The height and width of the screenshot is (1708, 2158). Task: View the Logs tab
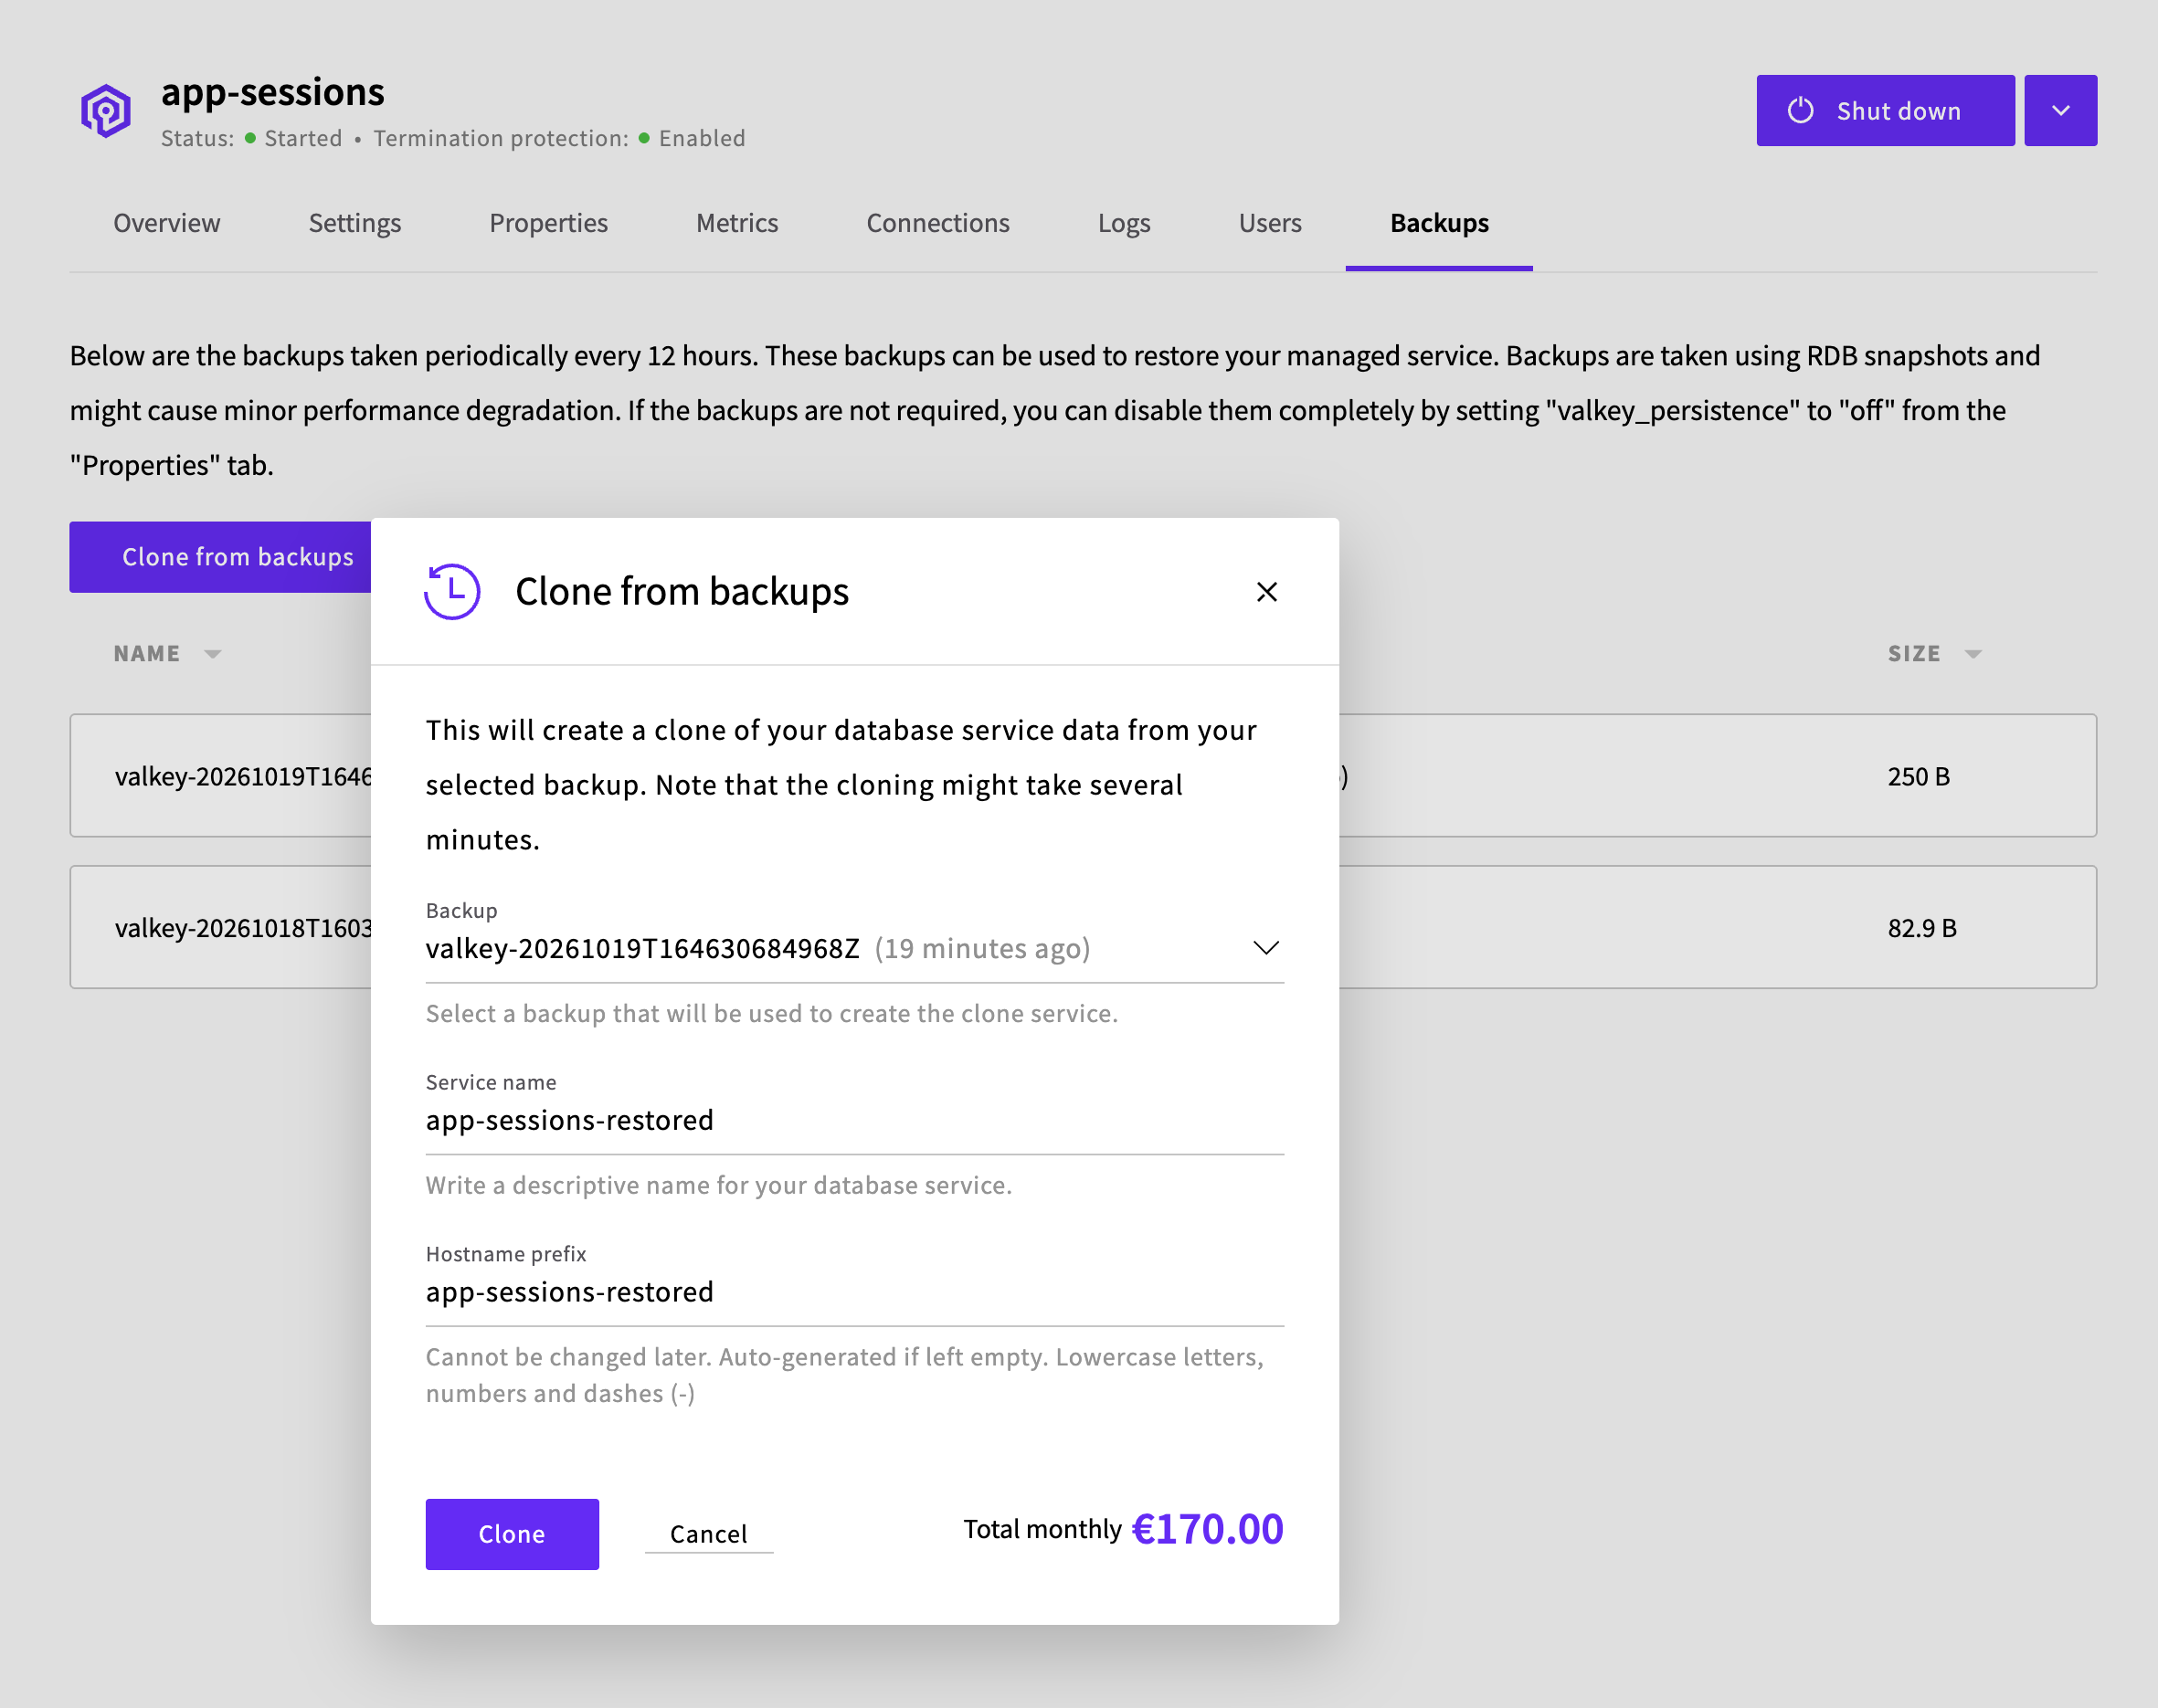pos(1124,223)
